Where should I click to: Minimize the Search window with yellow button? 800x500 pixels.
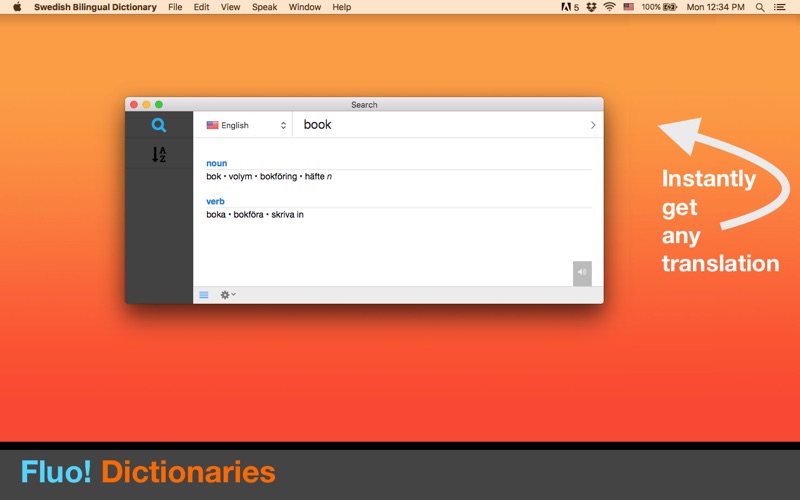pos(146,105)
